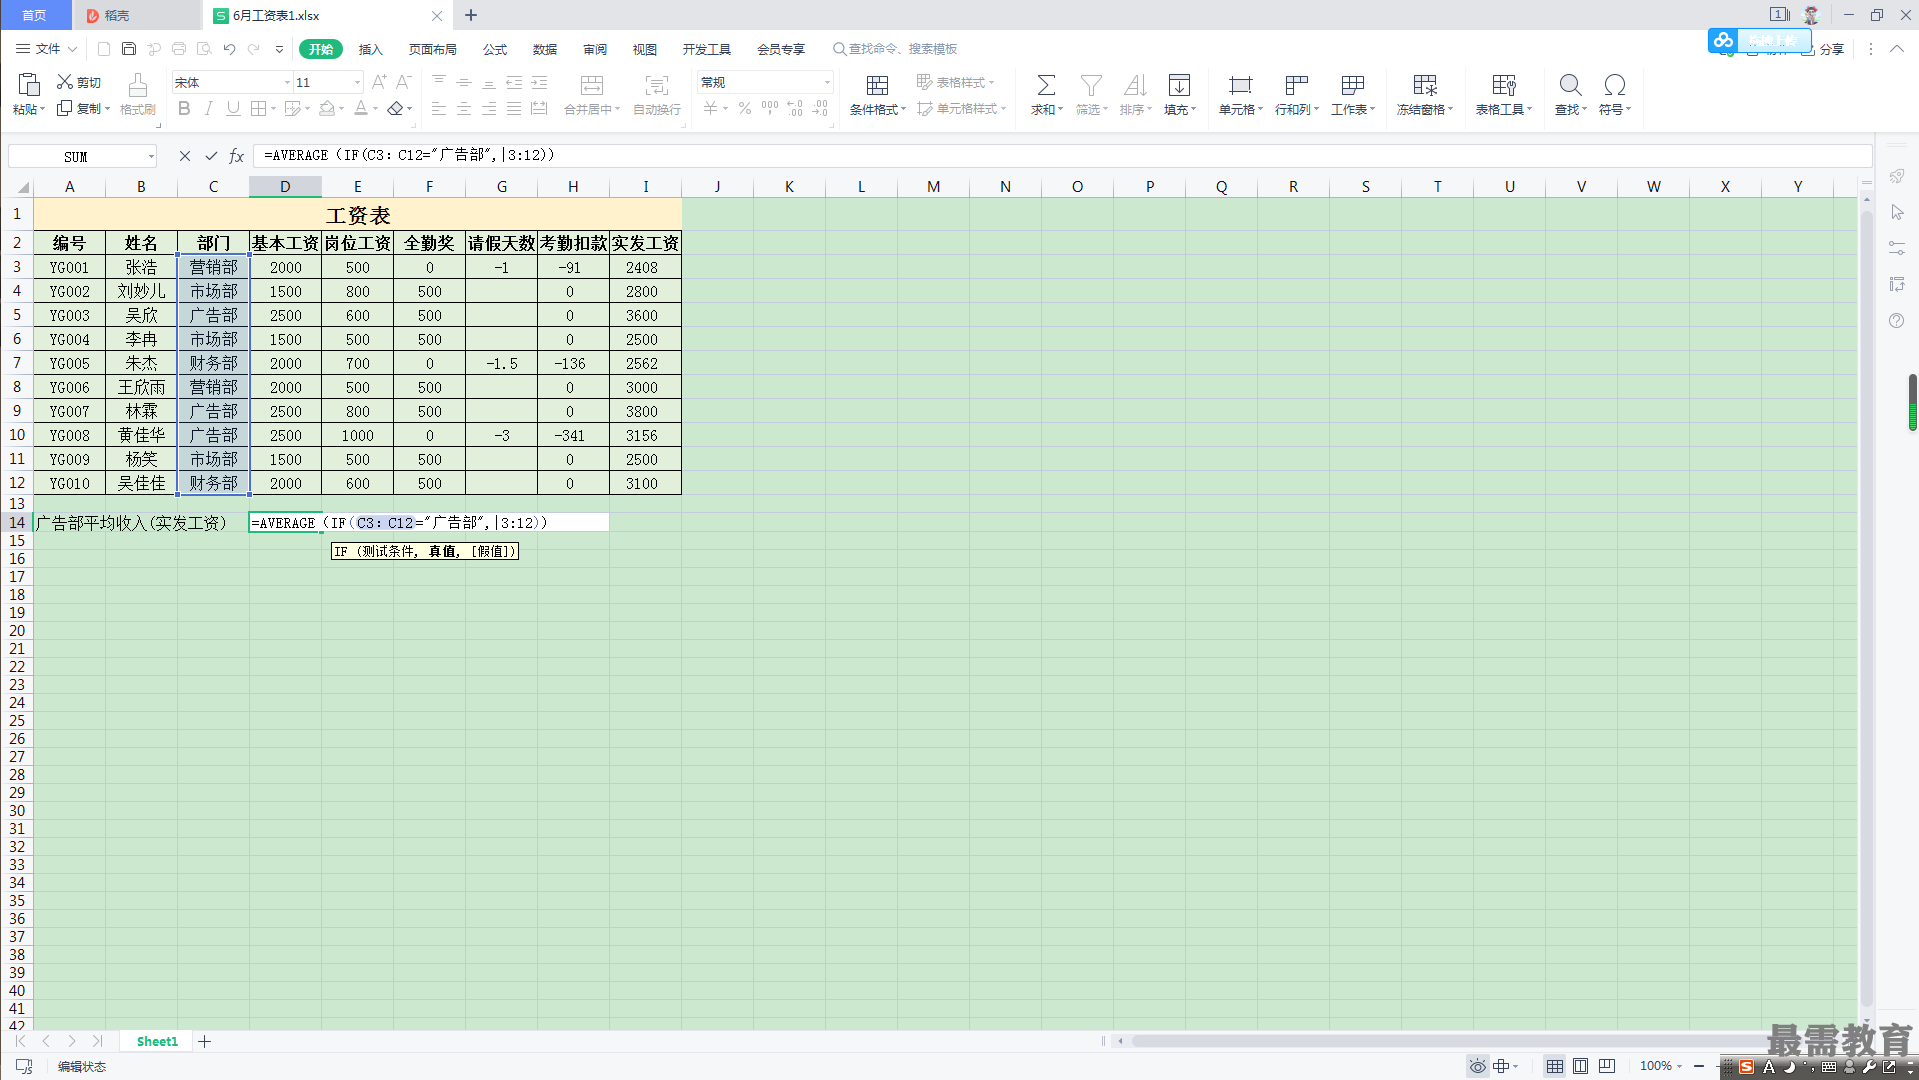The width and height of the screenshot is (1919, 1080).
Task: Confirm formula with the checkmark icon
Action: (211, 156)
